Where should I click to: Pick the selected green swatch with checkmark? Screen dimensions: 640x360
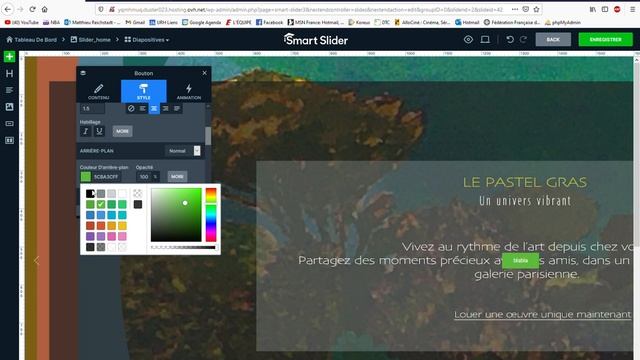coord(101,204)
